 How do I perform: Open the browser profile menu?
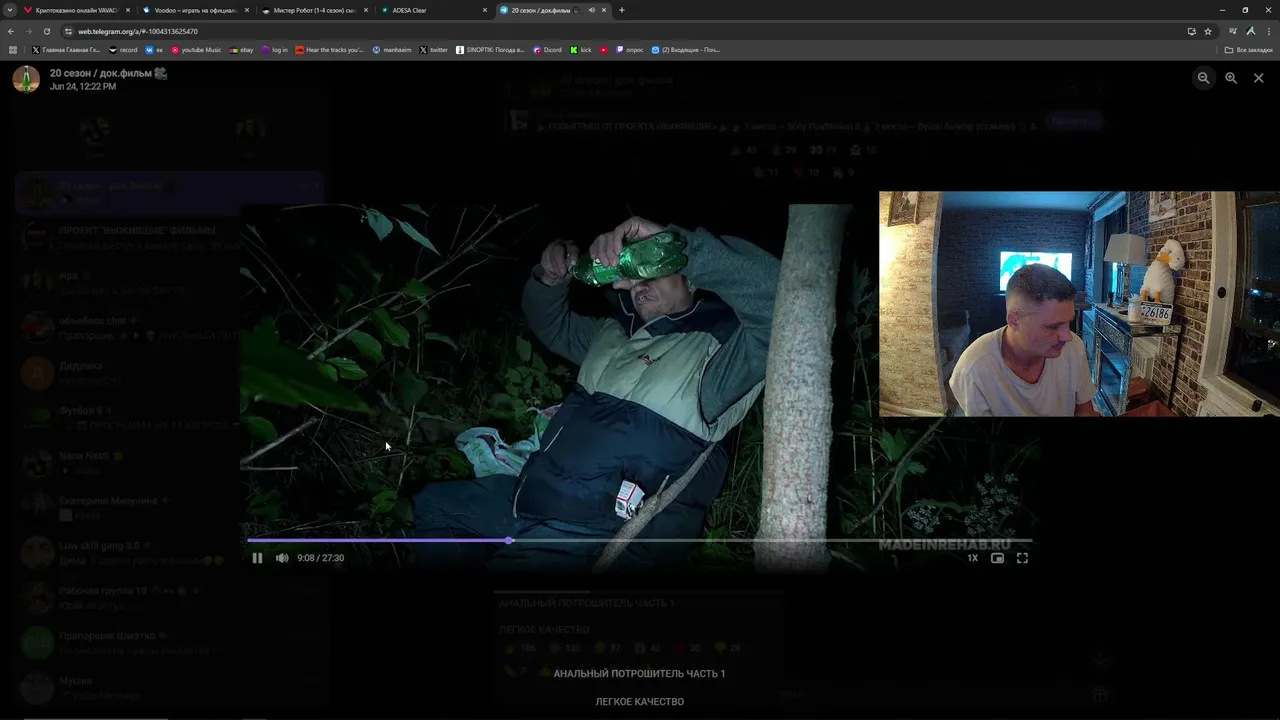(x=1251, y=31)
